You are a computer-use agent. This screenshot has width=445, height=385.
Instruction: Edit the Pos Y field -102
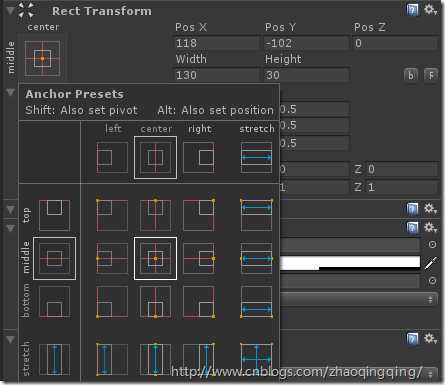(x=307, y=43)
